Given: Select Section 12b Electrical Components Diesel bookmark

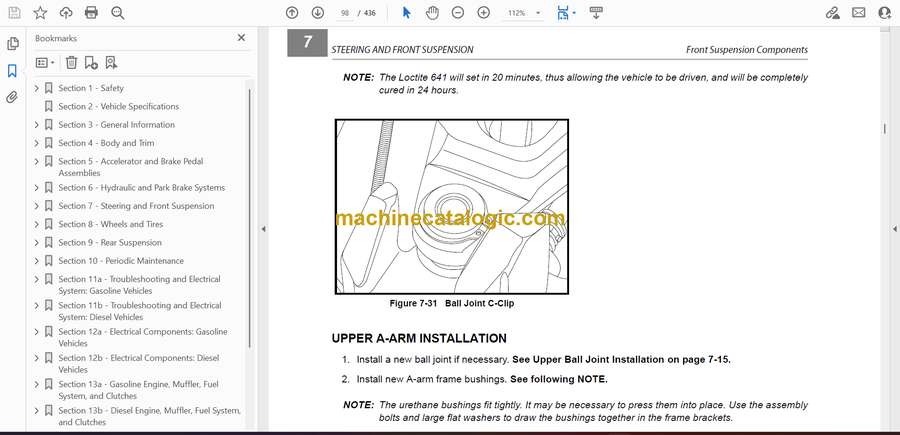Looking at the screenshot, I should point(138,364).
